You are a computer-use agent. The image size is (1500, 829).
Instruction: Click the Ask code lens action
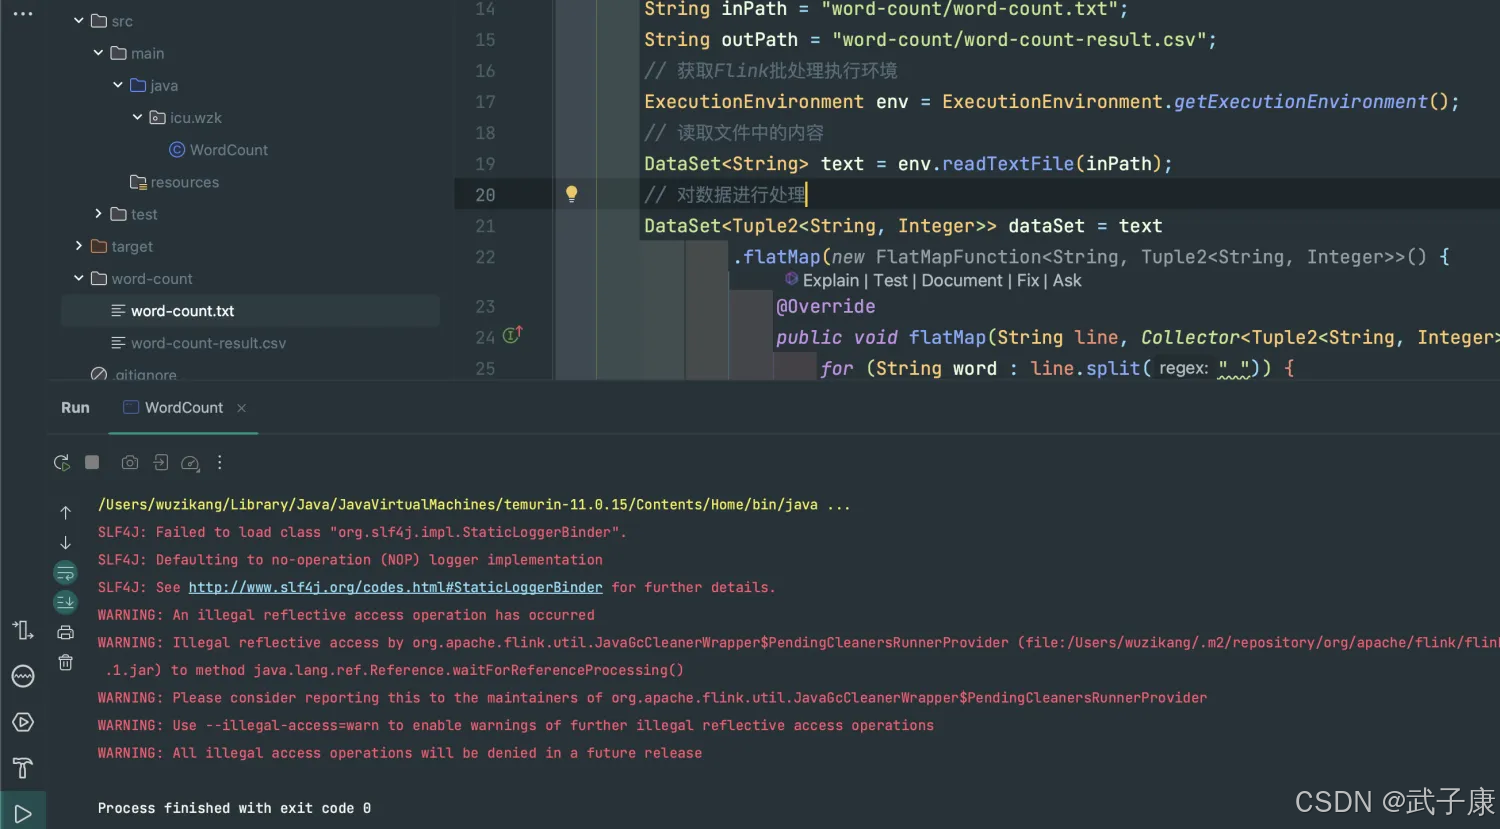(1067, 281)
